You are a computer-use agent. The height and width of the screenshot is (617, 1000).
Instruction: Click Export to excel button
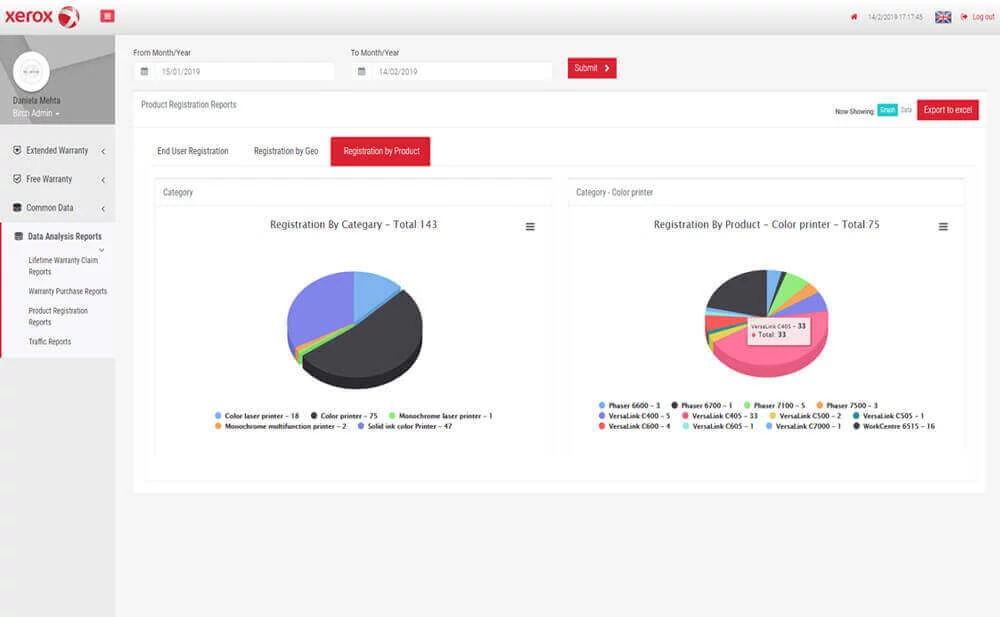[x=948, y=110]
